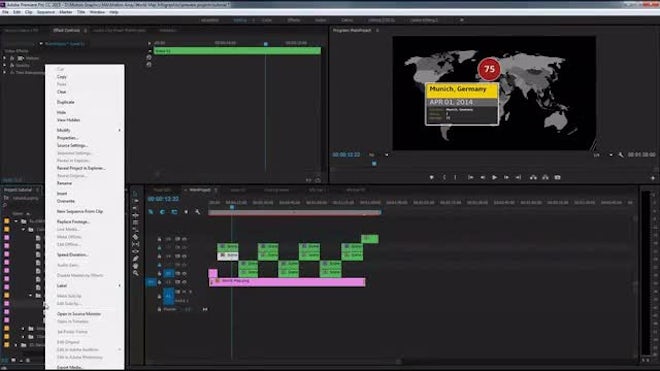The width and height of the screenshot is (660, 371).
Task: Go to Out point in Program monitor
Action: [x=518, y=178]
